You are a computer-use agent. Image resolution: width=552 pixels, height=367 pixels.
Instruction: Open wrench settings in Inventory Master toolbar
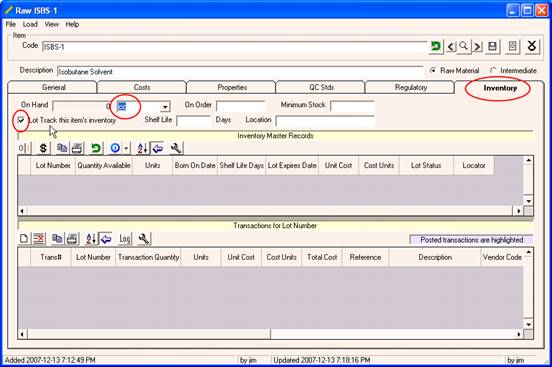tap(176, 148)
